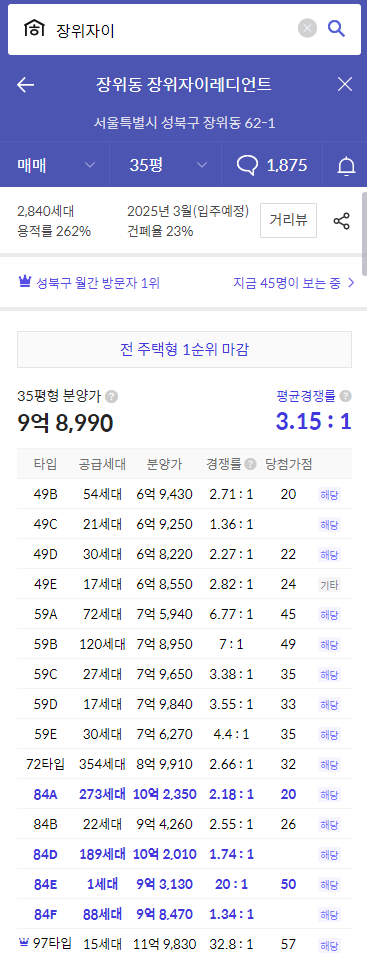The height and width of the screenshot is (956, 367).
Task: Click the 공급세대 column header
Action: click(x=102, y=464)
